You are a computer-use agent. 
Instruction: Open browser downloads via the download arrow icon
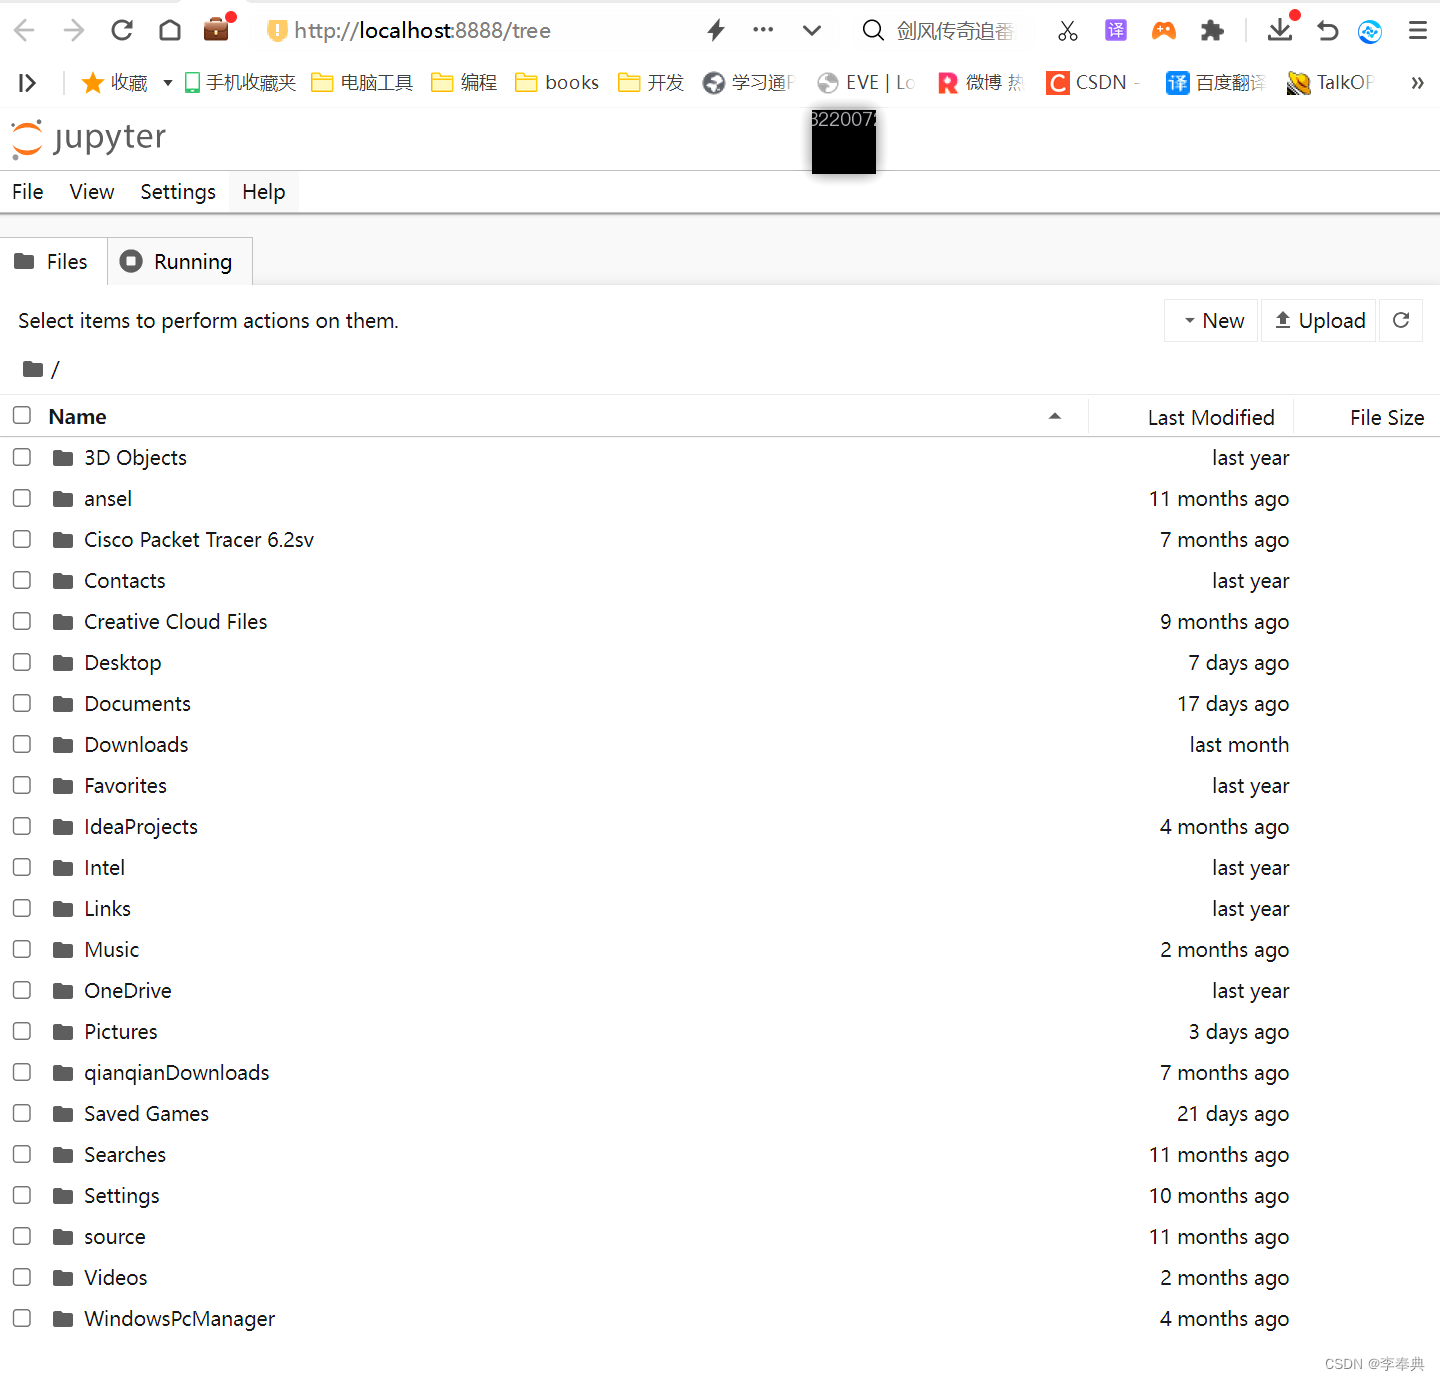(x=1280, y=30)
